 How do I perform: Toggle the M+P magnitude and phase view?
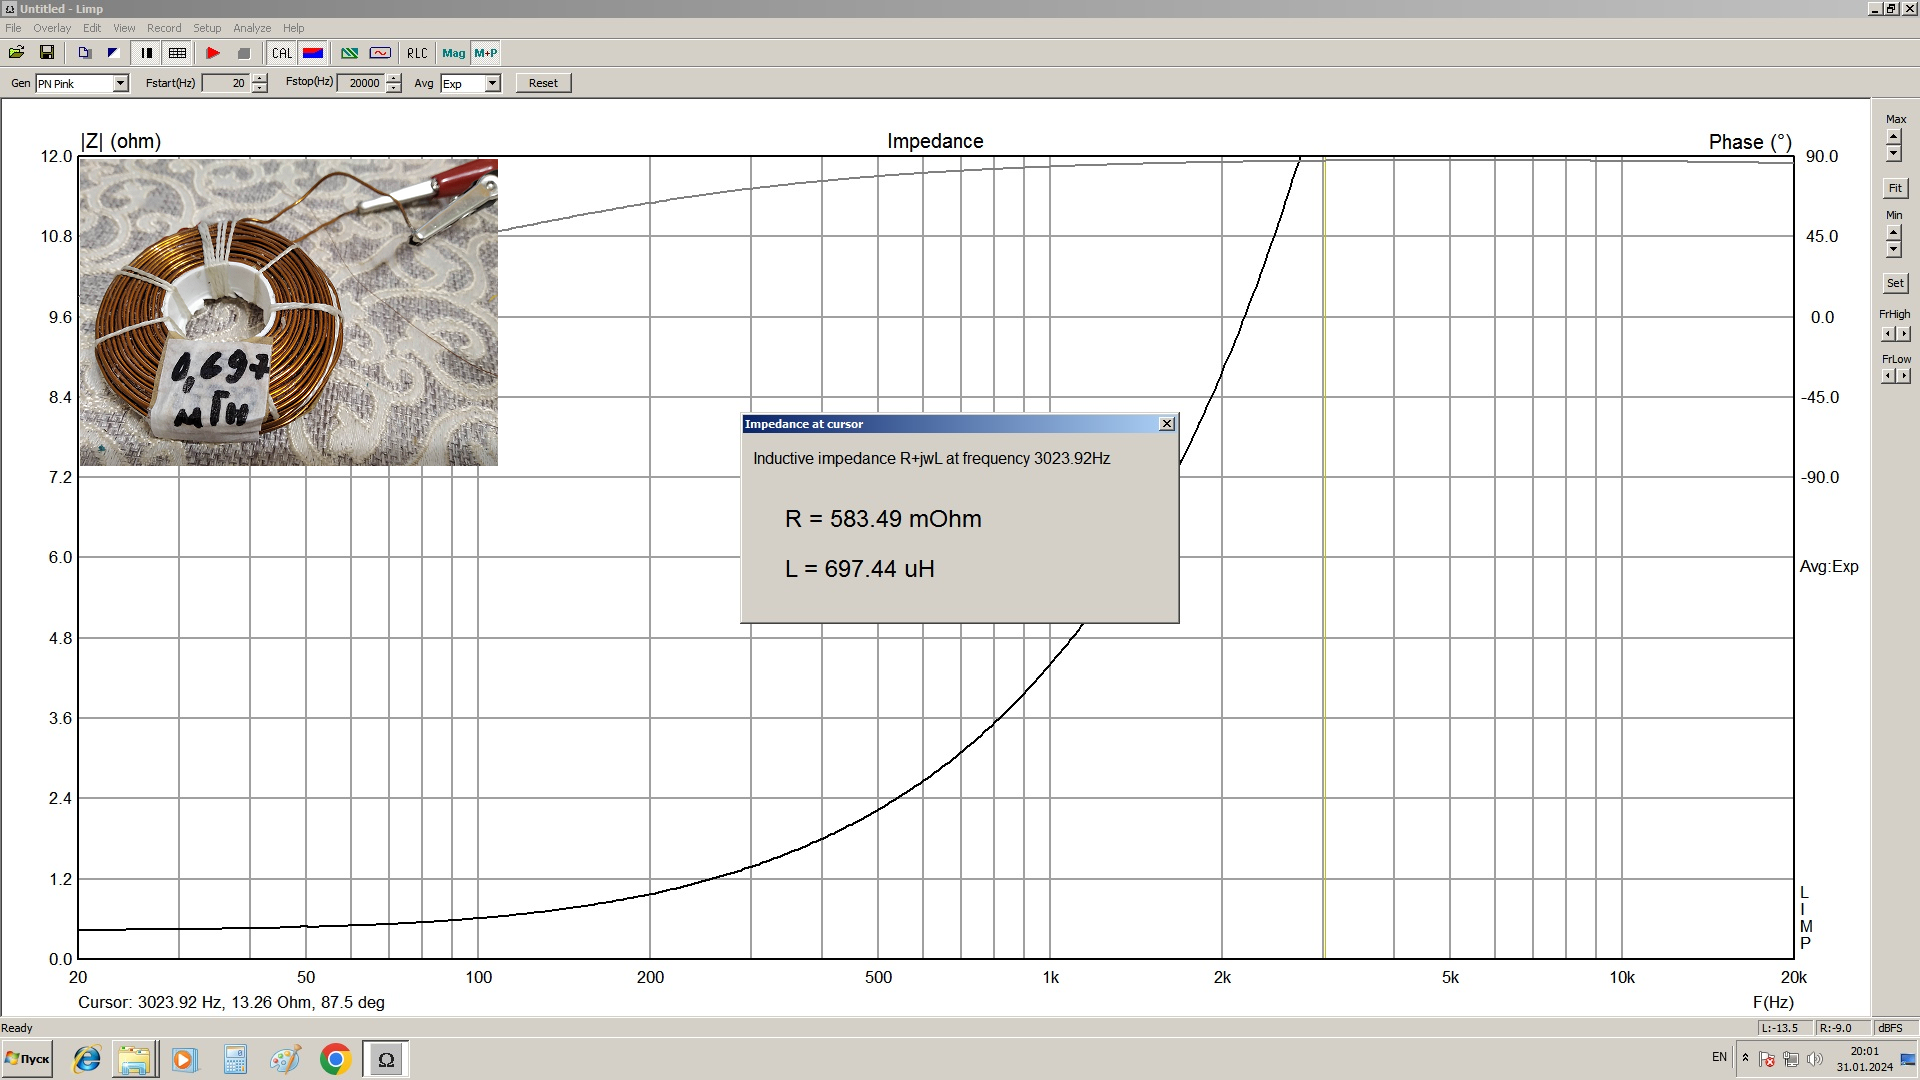[486, 53]
